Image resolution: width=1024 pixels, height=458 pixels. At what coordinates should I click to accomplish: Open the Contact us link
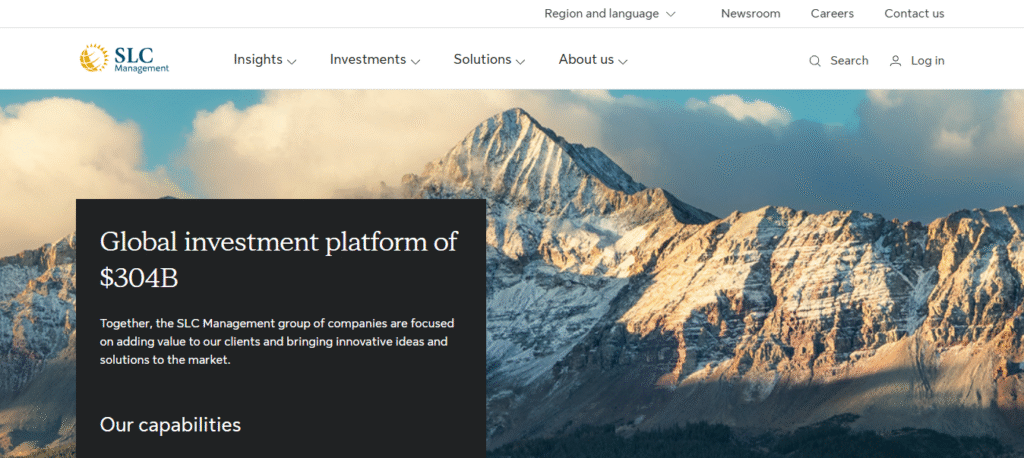click(914, 14)
